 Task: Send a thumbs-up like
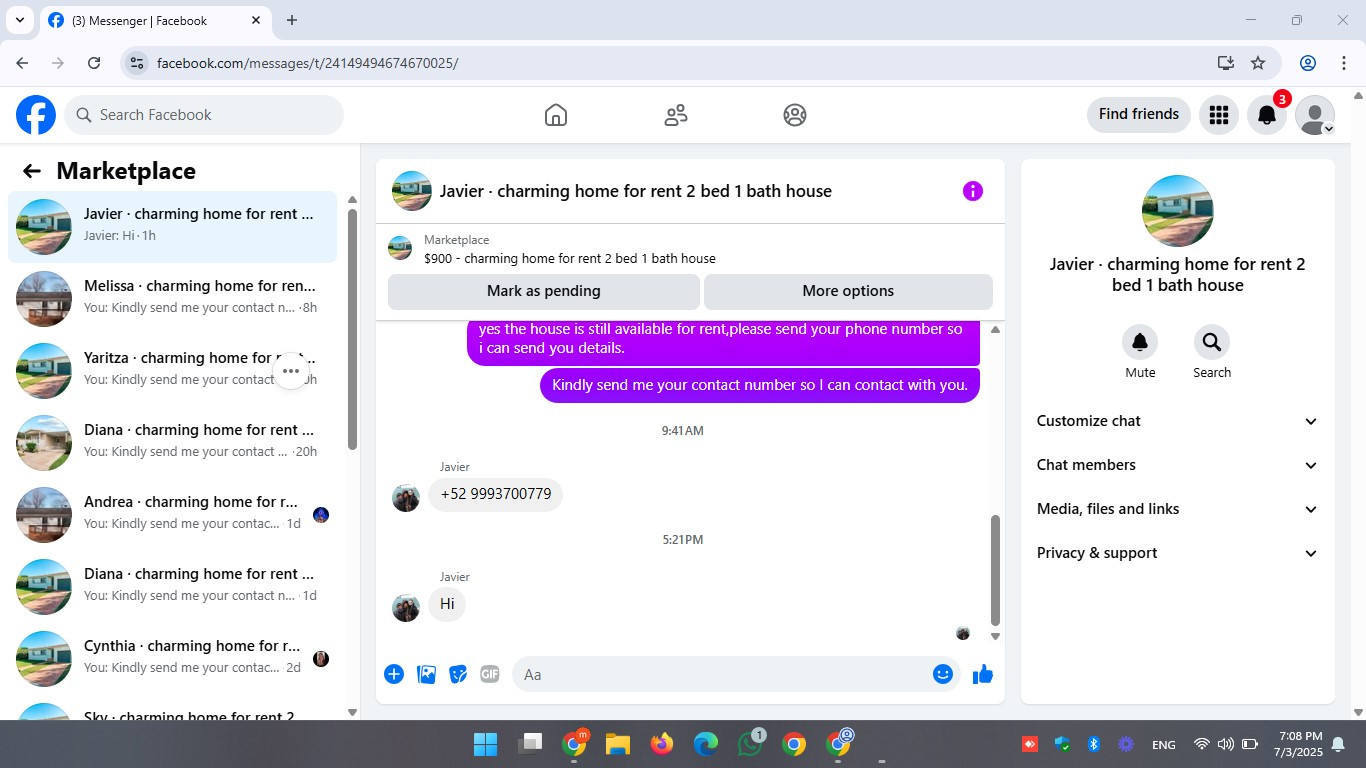coord(983,674)
